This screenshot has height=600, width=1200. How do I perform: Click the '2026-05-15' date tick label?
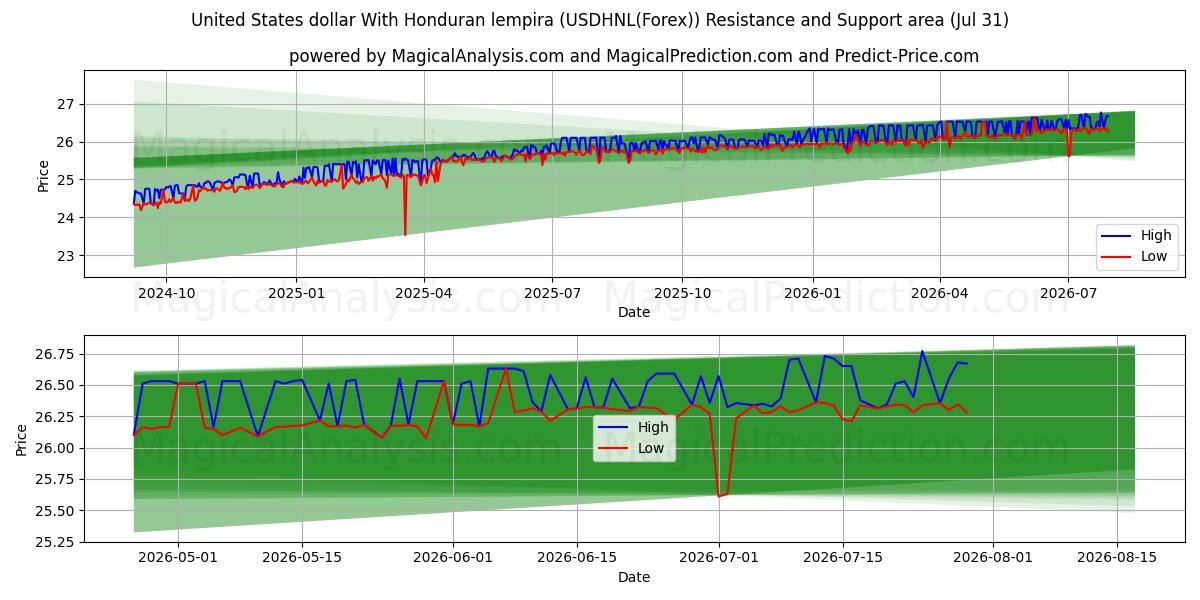(x=302, y=559)
